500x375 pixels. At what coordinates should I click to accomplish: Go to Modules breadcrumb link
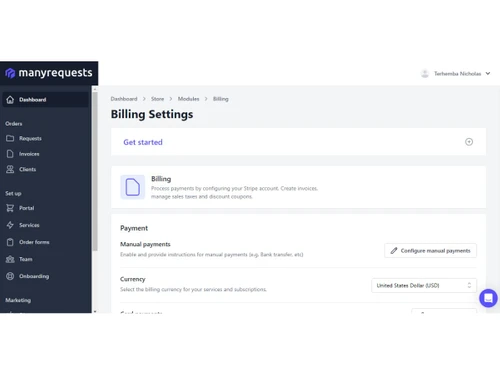tap(188, 99)
